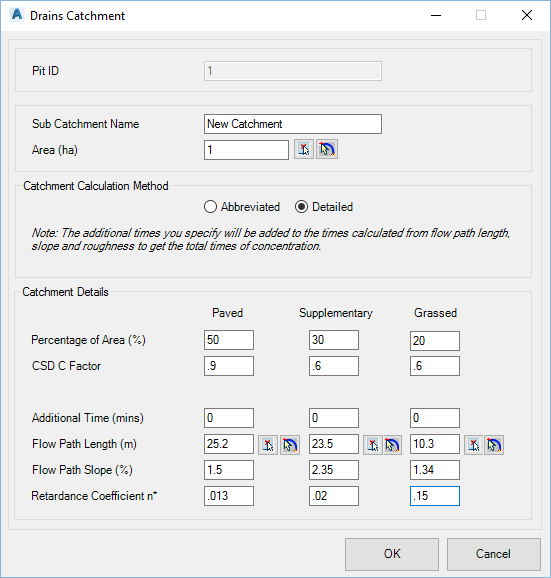551x578 pixels.
Task: Click select-polyline icon for Supplementary flow path length
Action: [393, 445]
